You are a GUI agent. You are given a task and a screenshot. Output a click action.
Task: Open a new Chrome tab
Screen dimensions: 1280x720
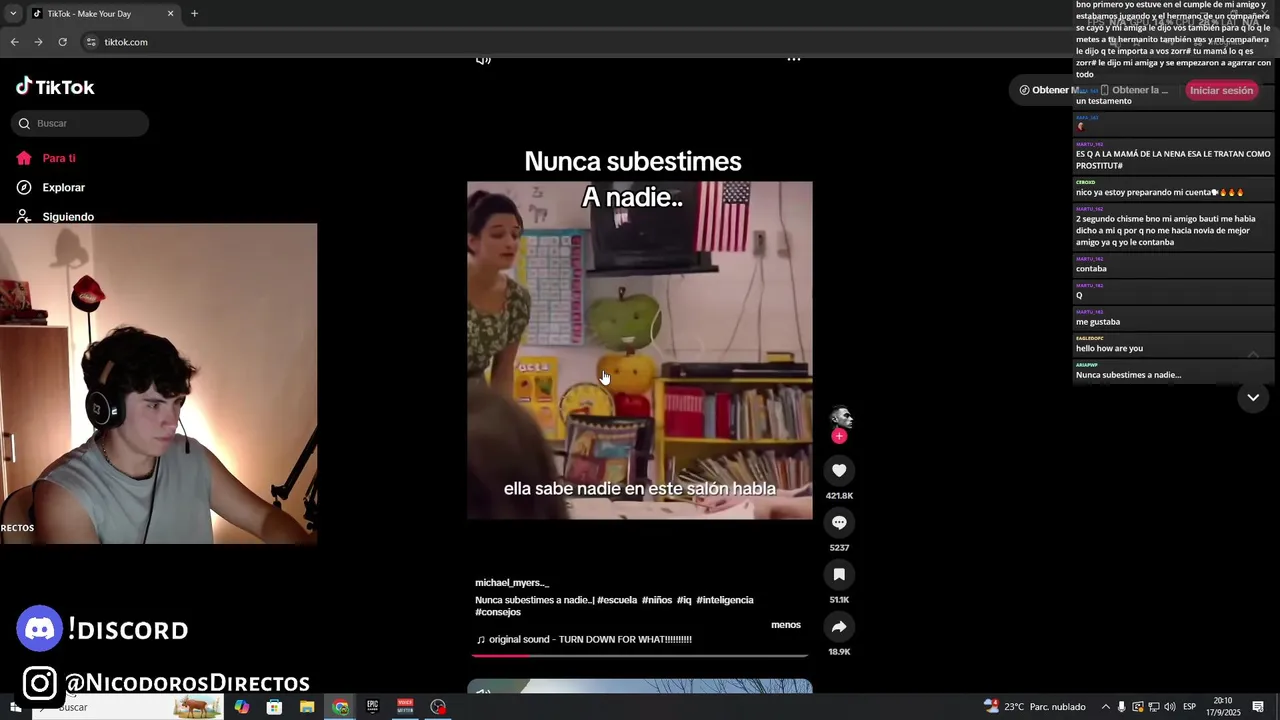pyautogui.click(x=194, y=13)
